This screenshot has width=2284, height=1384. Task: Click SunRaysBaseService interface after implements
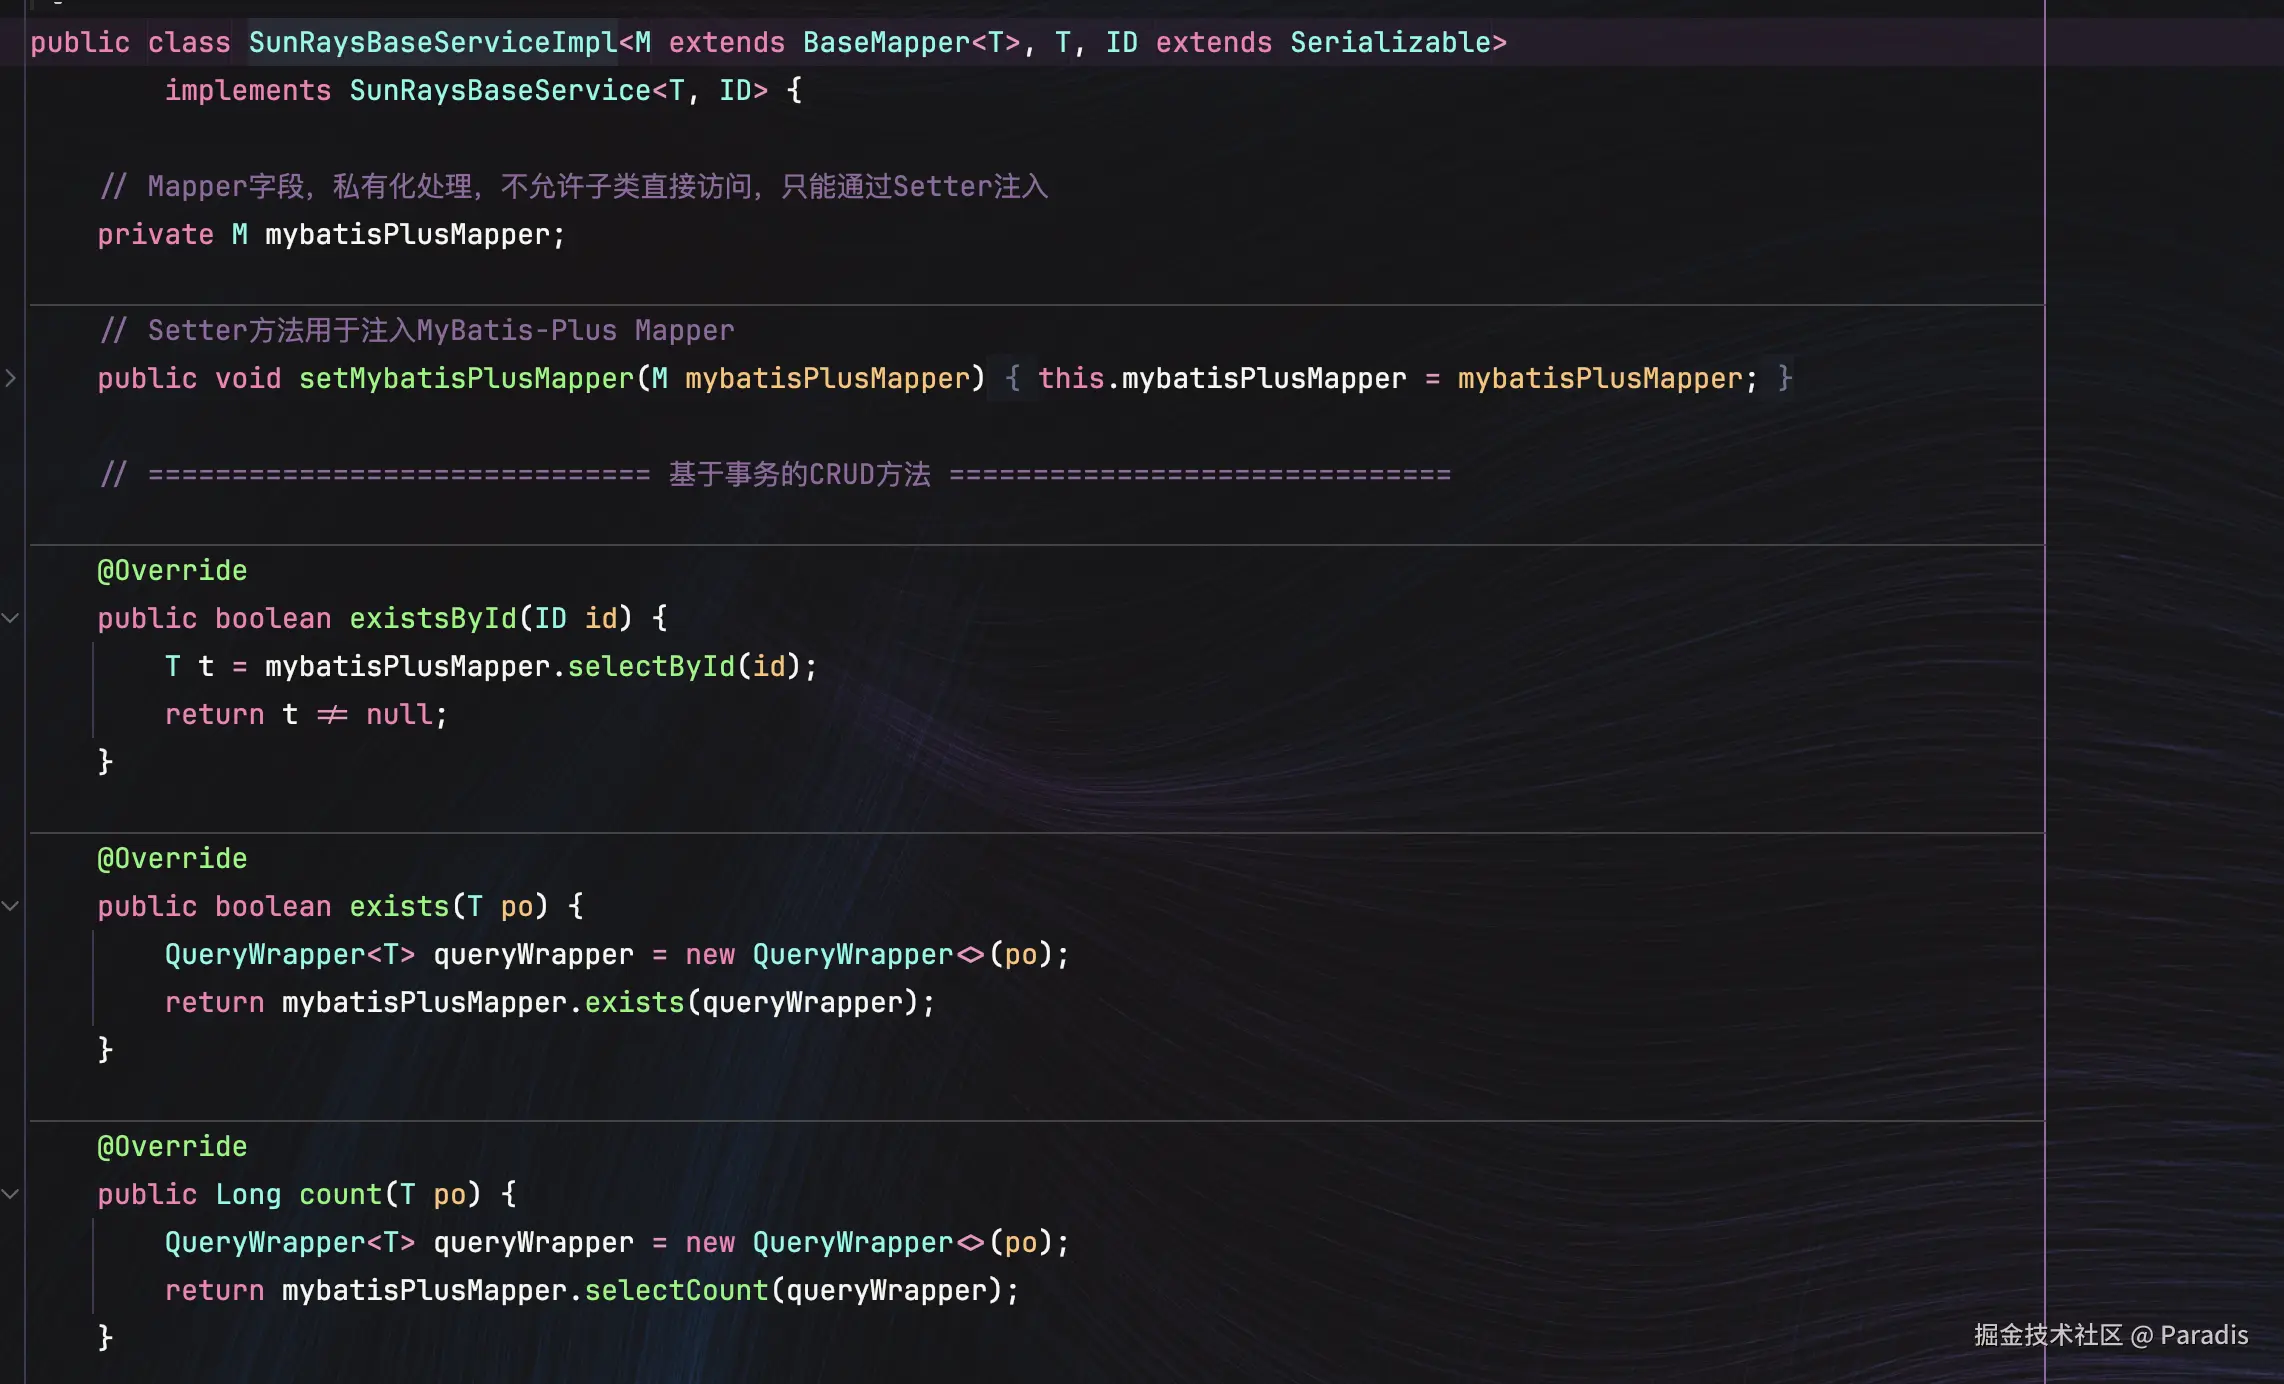click(x=500, y=90)
